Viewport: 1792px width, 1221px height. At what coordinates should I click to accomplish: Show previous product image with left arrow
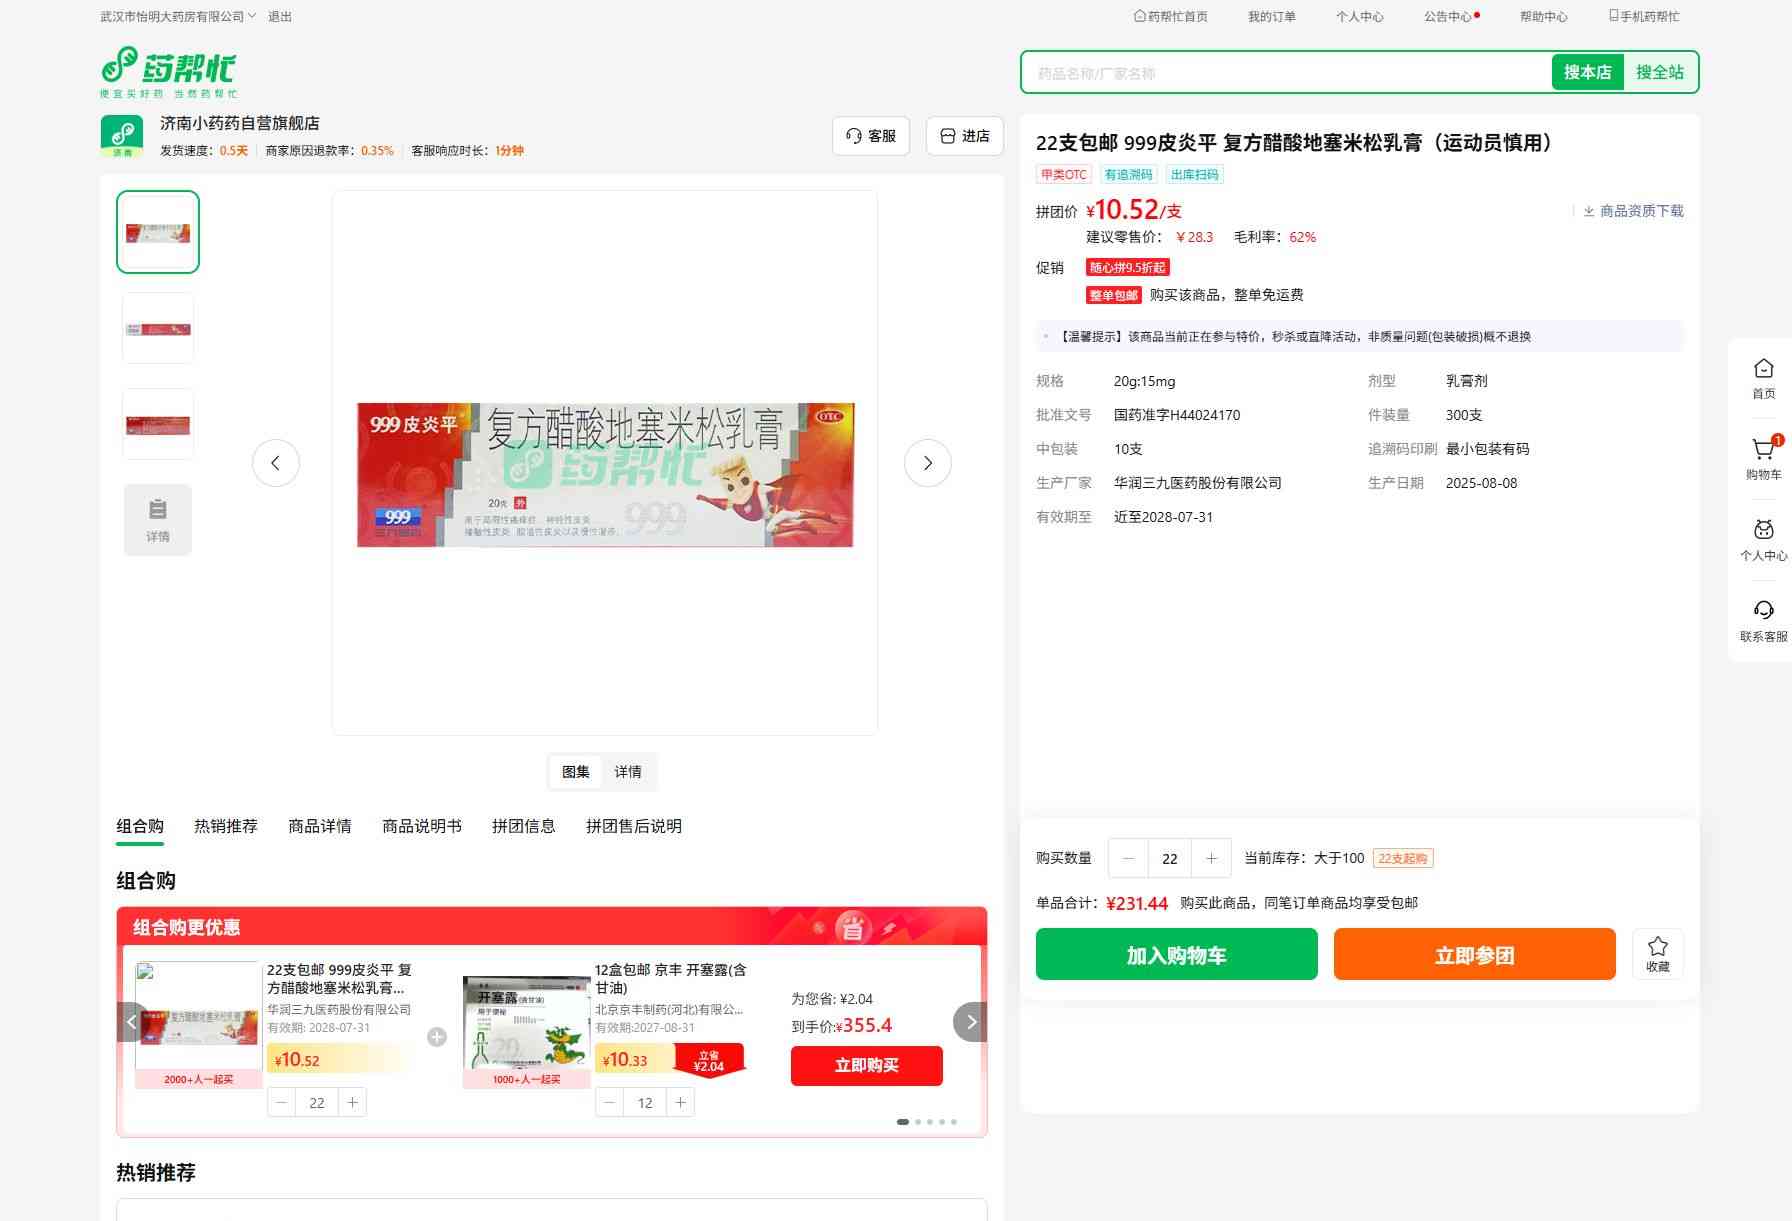(276, 463)
